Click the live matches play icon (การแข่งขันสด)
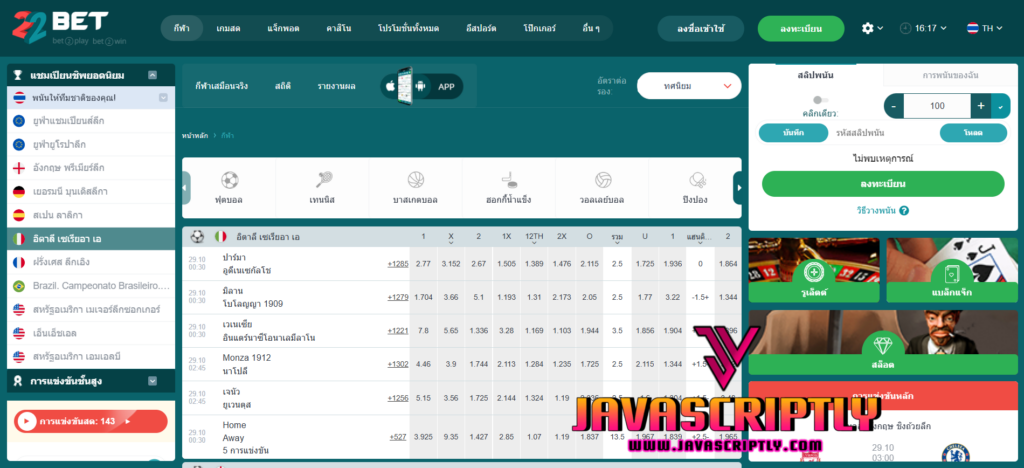 (26, 422)
